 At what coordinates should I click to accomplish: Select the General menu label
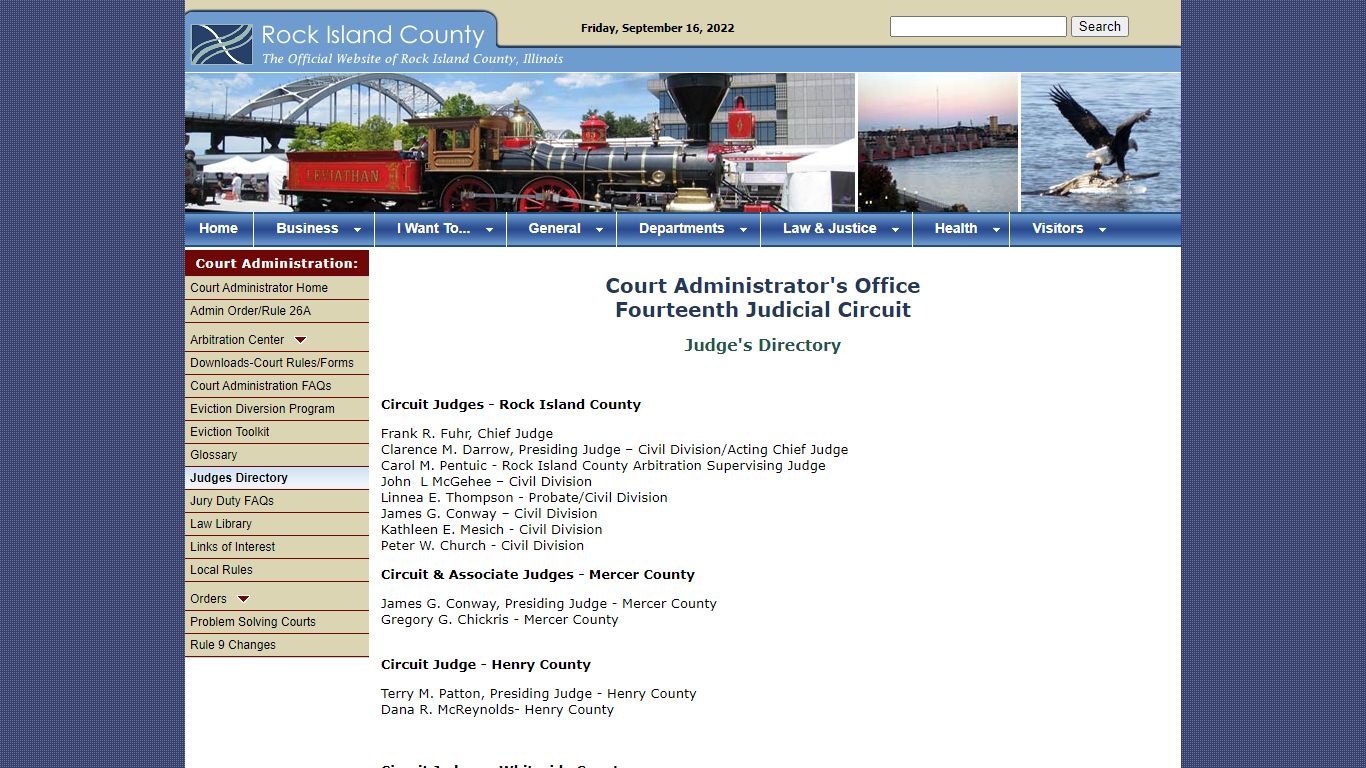click(x=554, y=229)
